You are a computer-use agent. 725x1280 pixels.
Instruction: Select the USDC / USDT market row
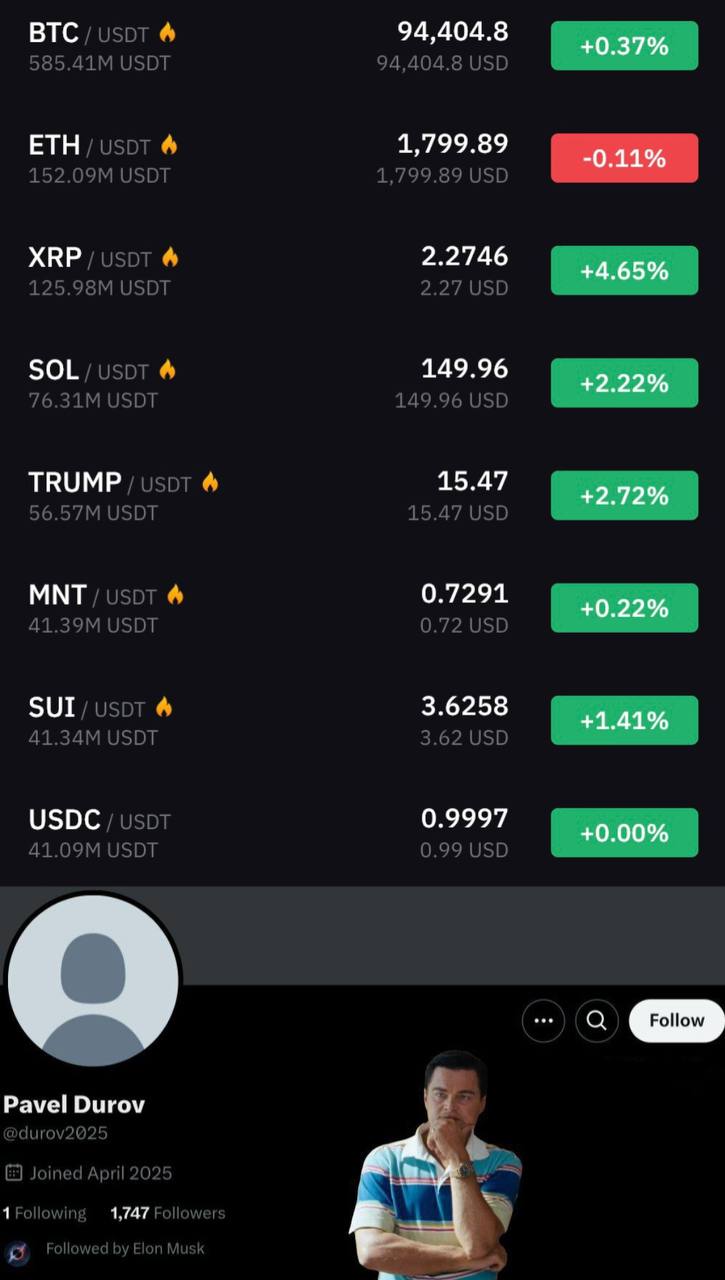click(362, 833)
